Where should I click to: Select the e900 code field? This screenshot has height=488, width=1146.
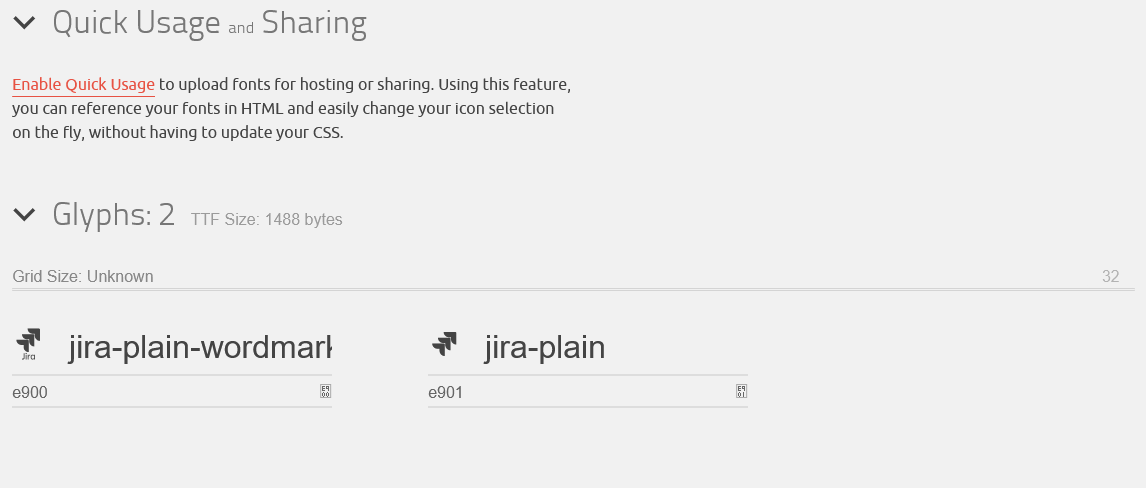[x=164, y=392]
